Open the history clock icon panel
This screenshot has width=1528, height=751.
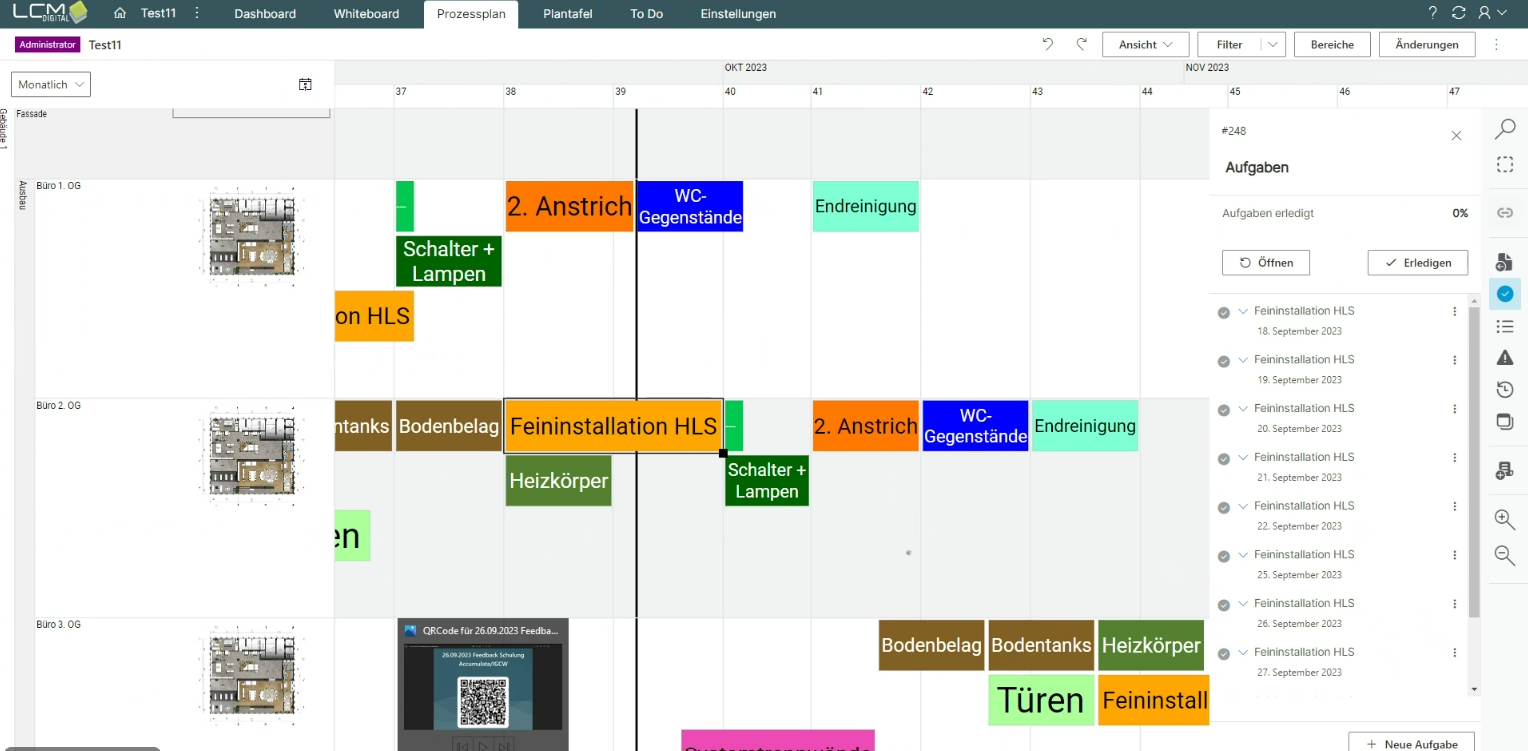point(1504,390)
